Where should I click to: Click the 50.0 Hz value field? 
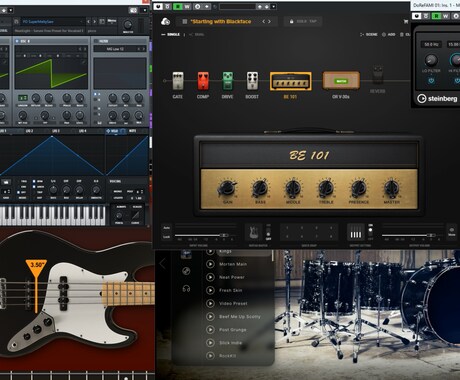point(431,44)
